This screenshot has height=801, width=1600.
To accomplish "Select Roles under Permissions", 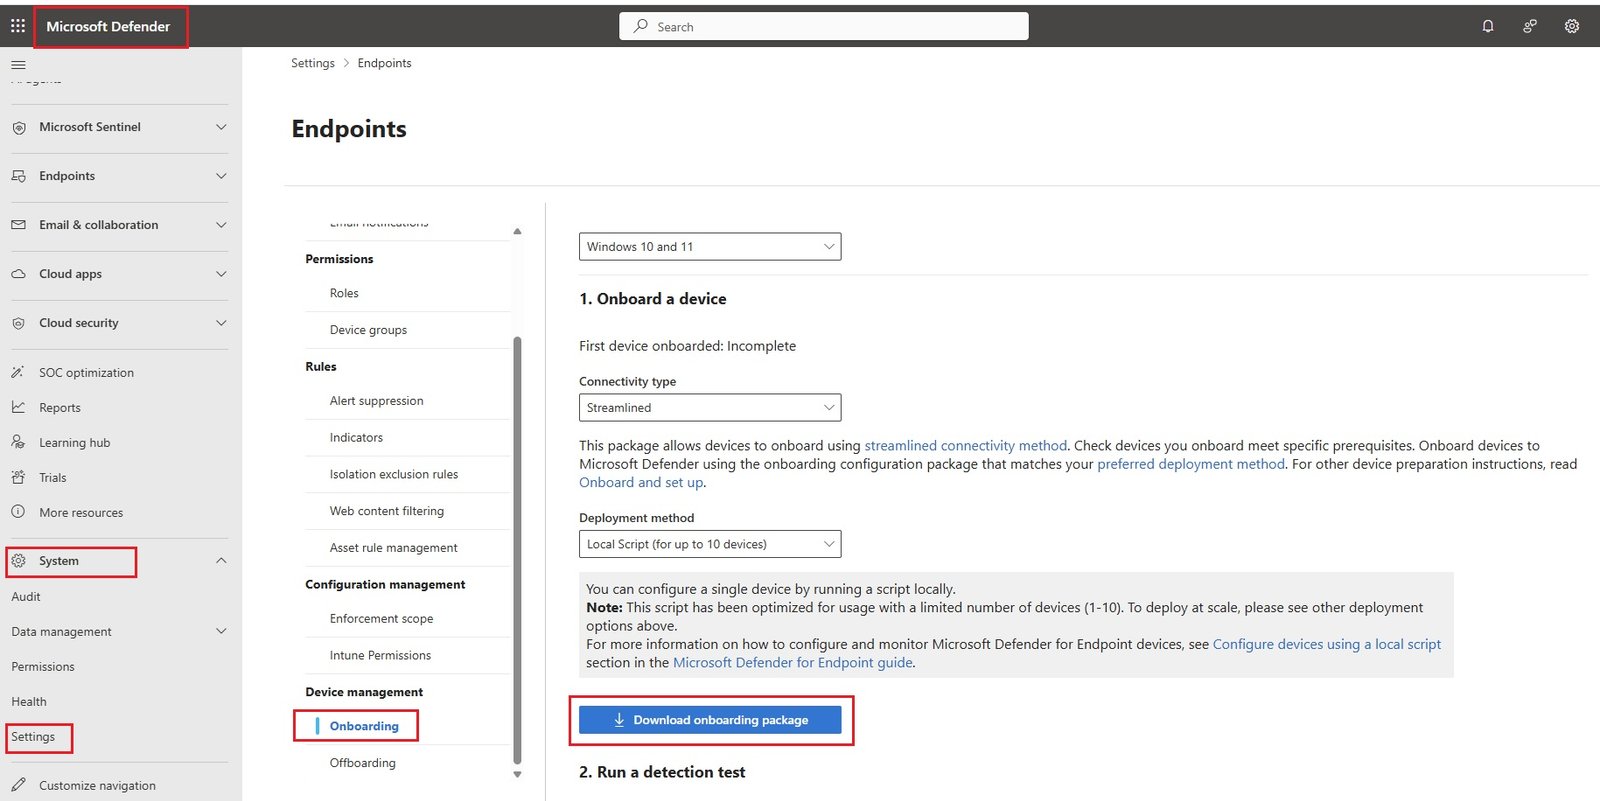I will tap(344, 293).
